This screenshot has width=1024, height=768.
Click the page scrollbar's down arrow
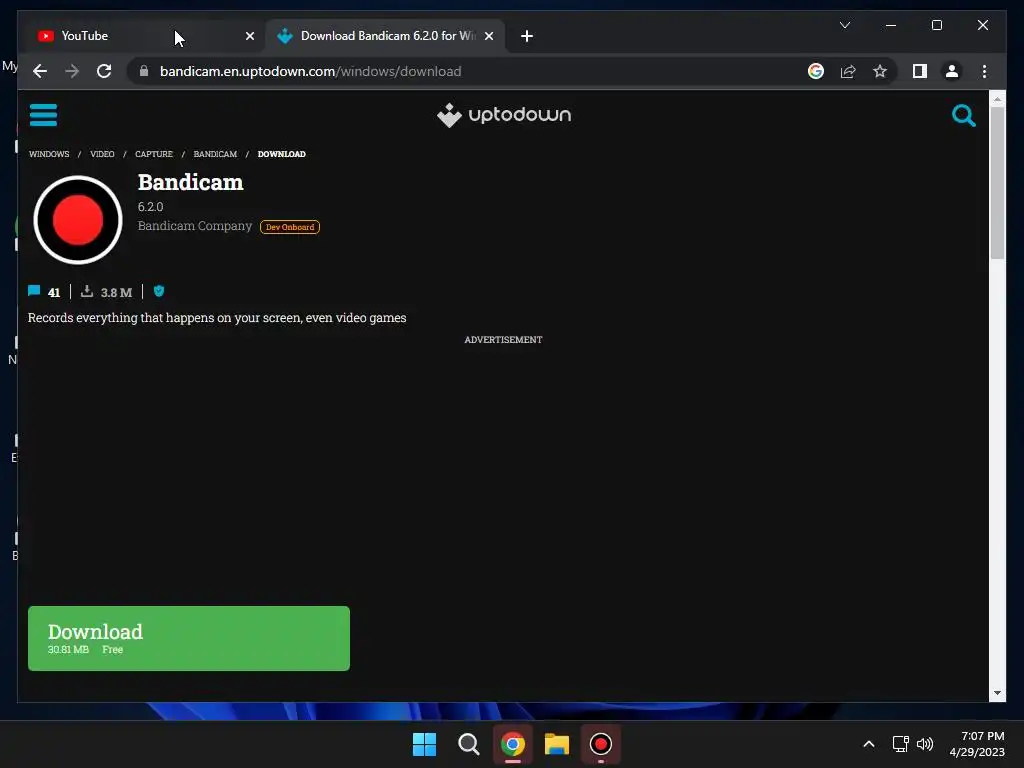click(997, 693)
